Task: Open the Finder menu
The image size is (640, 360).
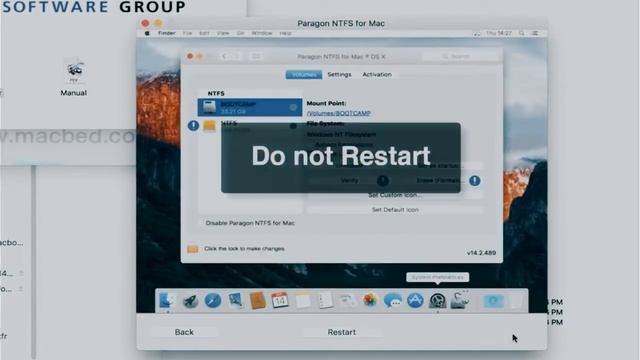Action: [167, 33]
